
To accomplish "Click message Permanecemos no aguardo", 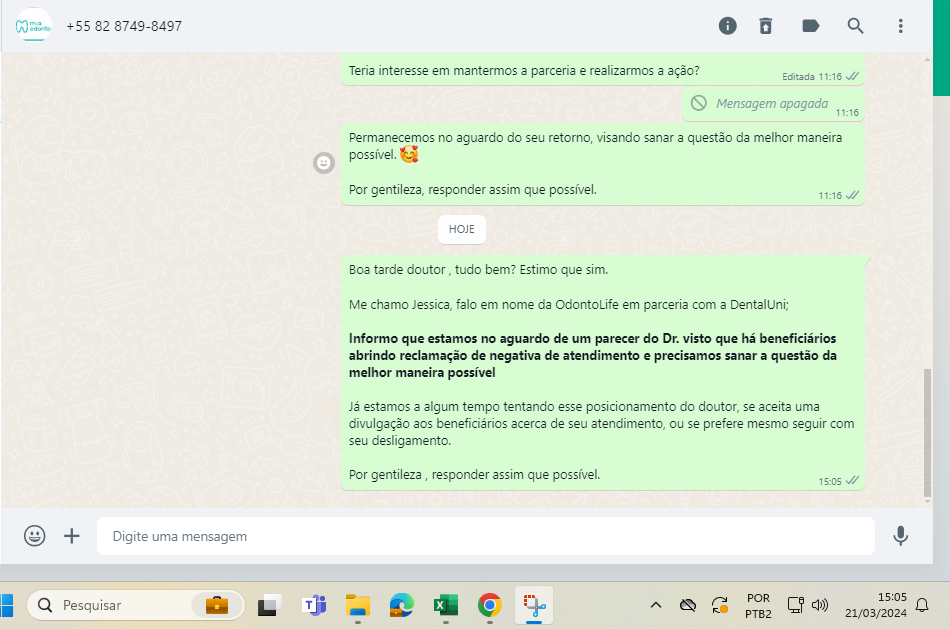I will point(602,164).
